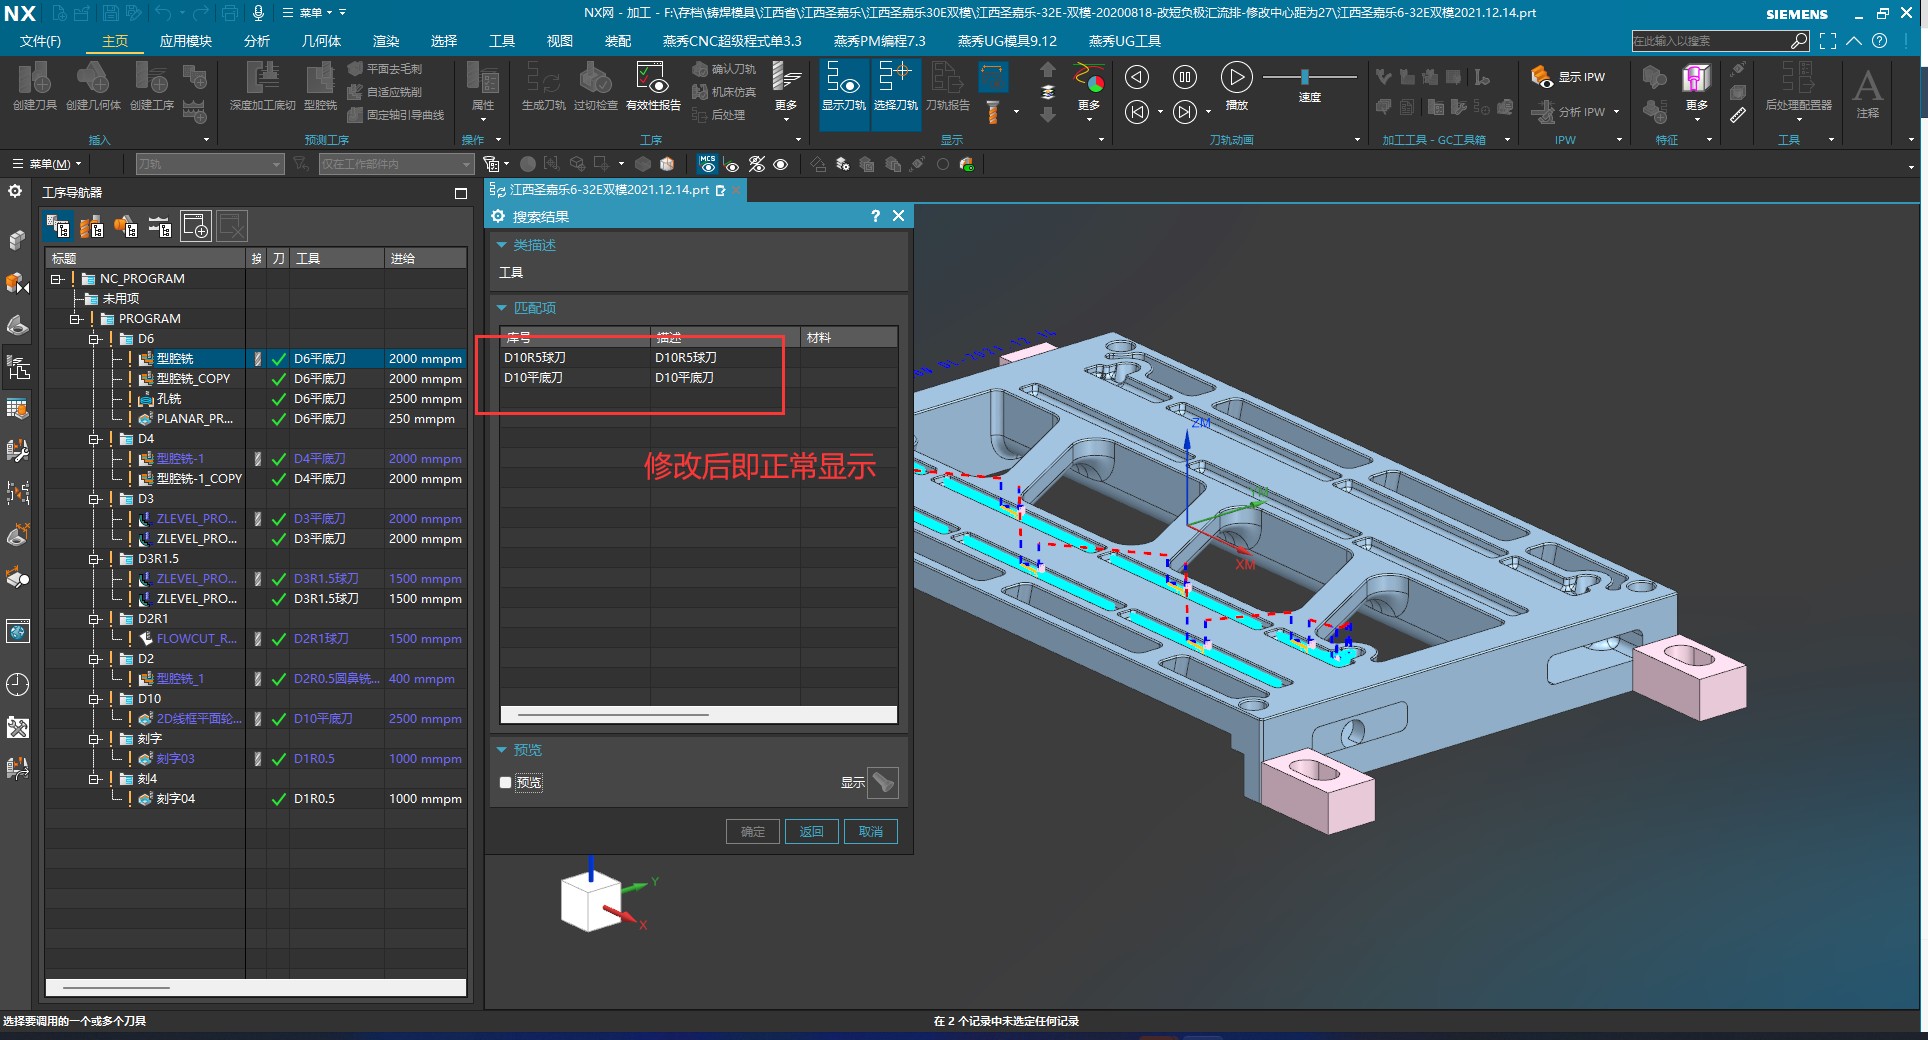Click the Program Order View icon in navigator
The image size is (1928, 1040).
58,227
